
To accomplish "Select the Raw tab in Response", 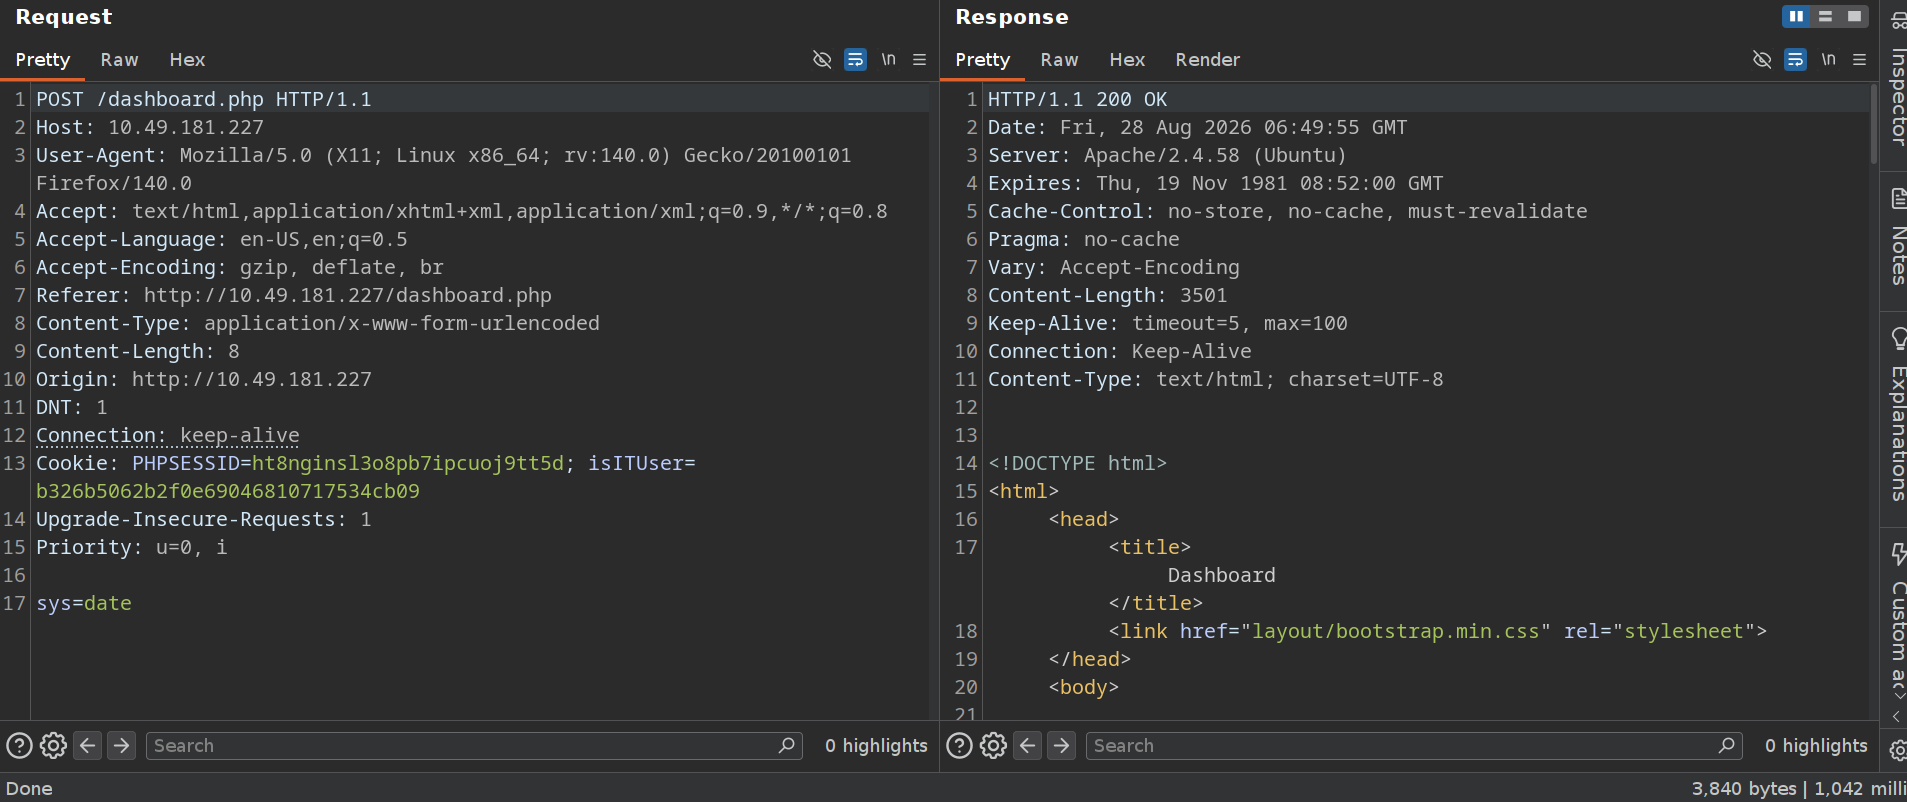I will click(1059, 60).
